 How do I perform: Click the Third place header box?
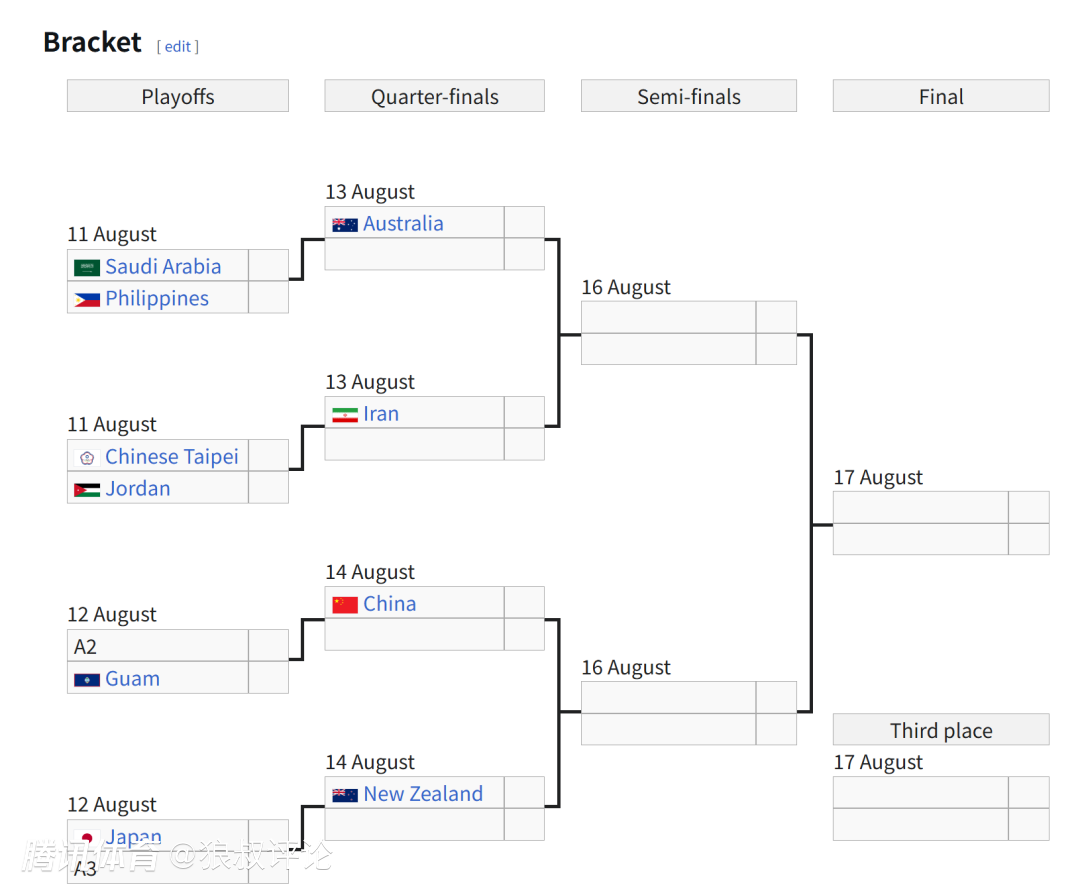tap(941, 730)
